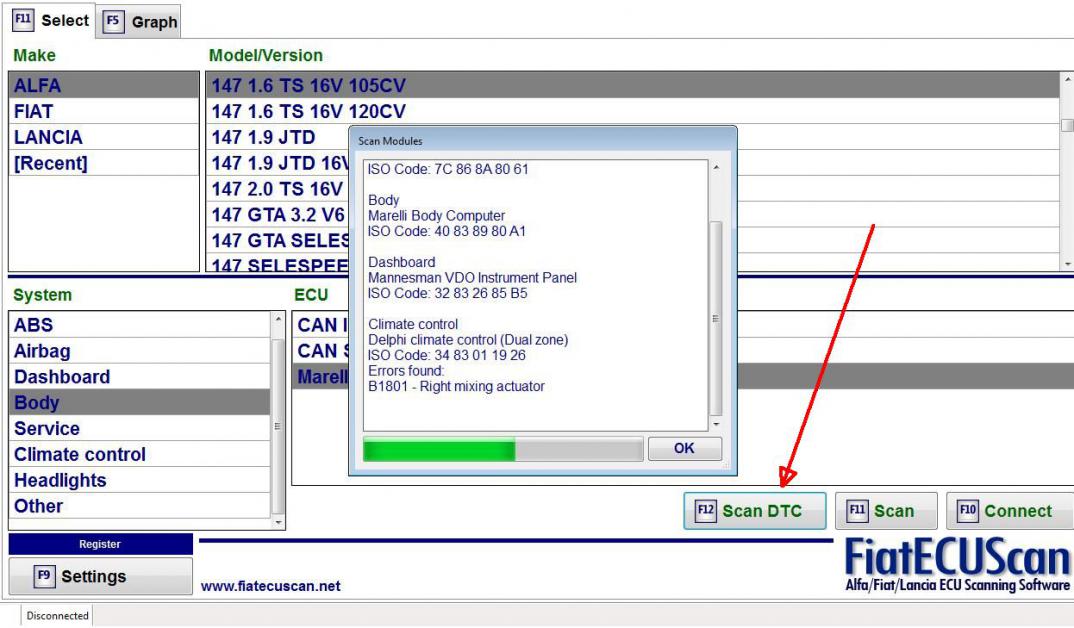Click ISO Code: 34 83 01 19 26 line

click(x=447, y=355)
